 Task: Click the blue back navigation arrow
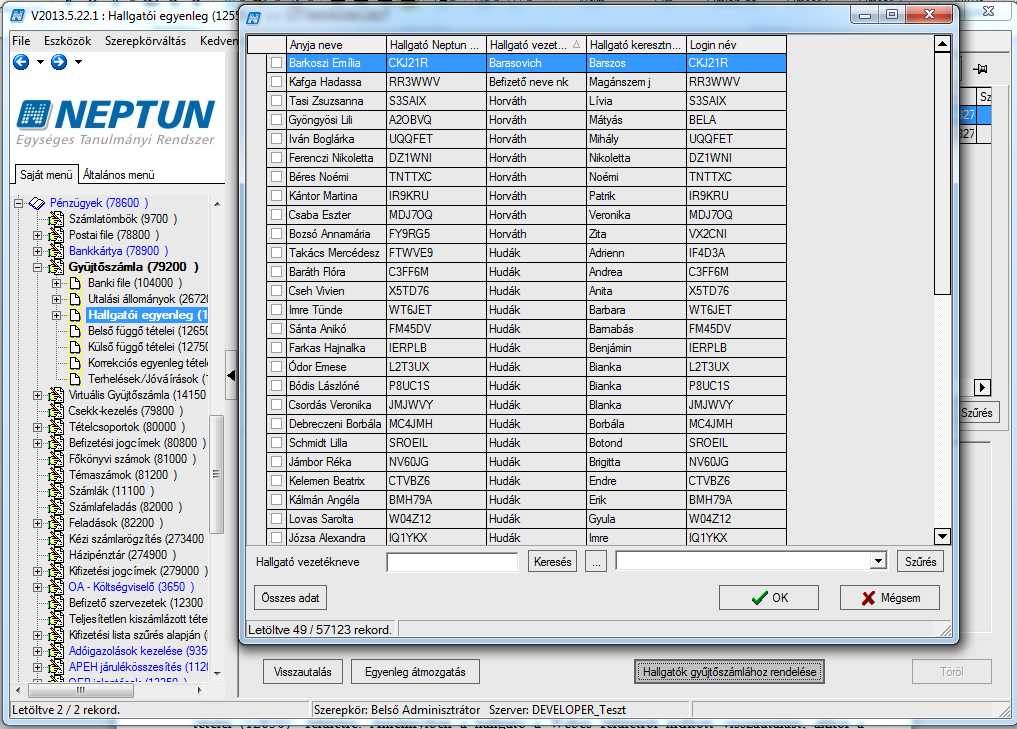coord(21,62)
